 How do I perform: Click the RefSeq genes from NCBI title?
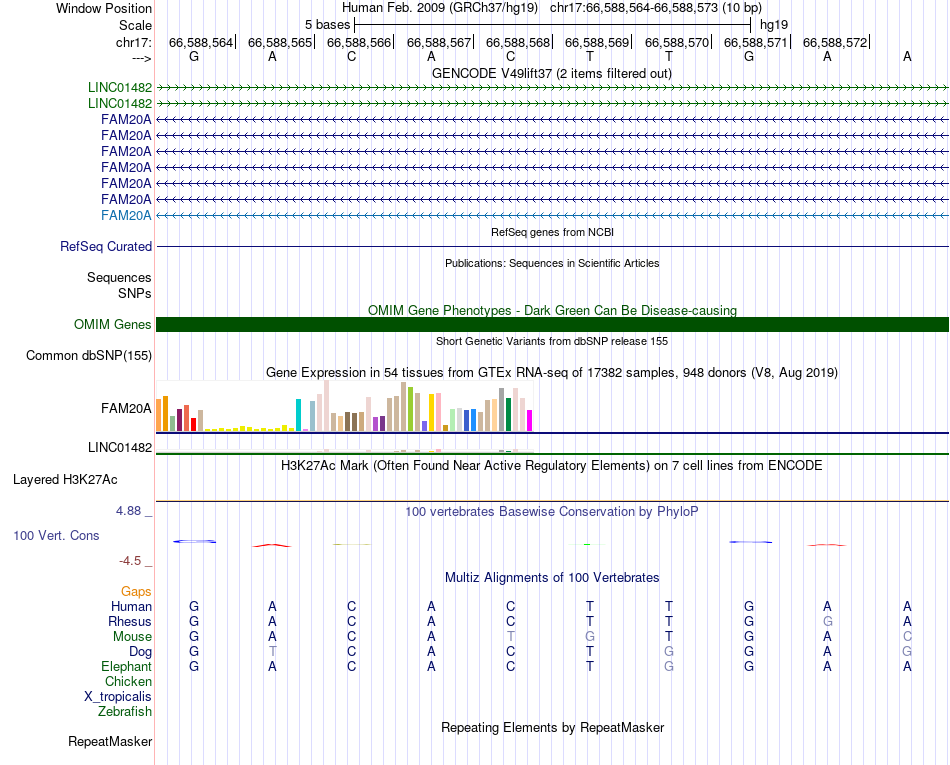tap(553, 232)
